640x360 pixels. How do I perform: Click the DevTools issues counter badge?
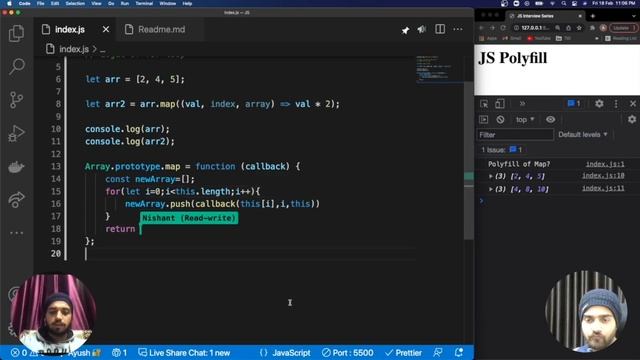click(x=573, y=104)
